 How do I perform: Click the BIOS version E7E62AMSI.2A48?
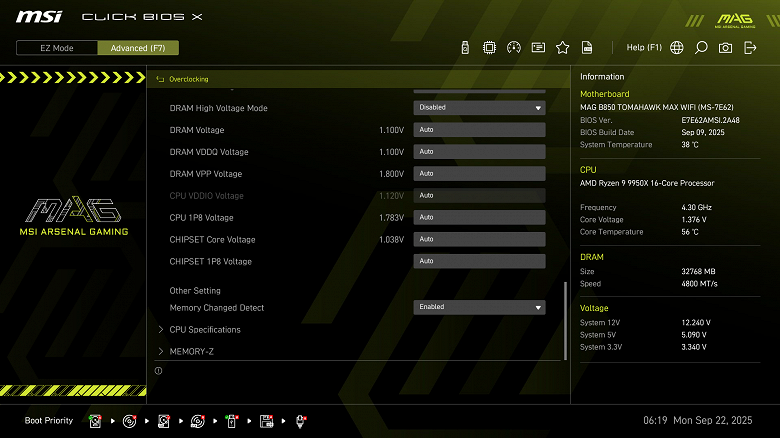point(710,120)
